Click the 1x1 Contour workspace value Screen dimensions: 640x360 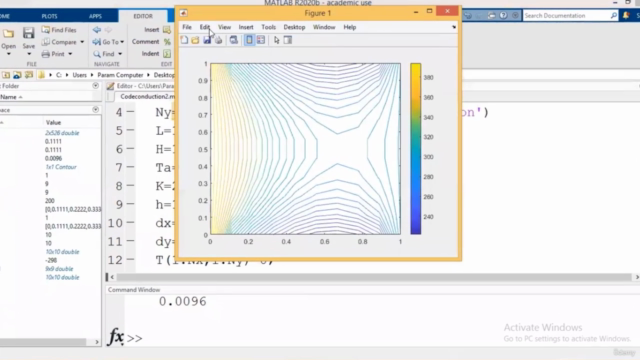pos(61,167)
